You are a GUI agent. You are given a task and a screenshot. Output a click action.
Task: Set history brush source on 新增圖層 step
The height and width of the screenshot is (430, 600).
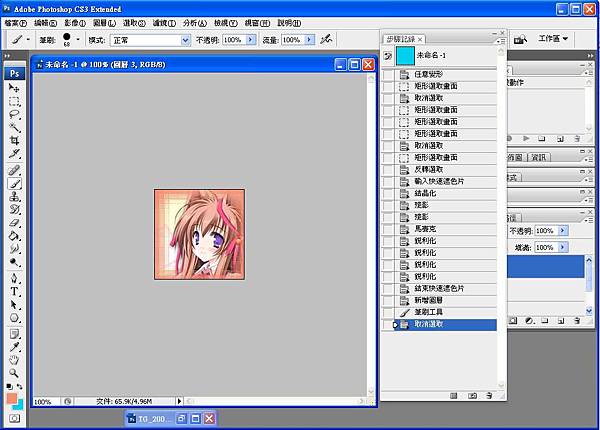(x=388, y=300)
